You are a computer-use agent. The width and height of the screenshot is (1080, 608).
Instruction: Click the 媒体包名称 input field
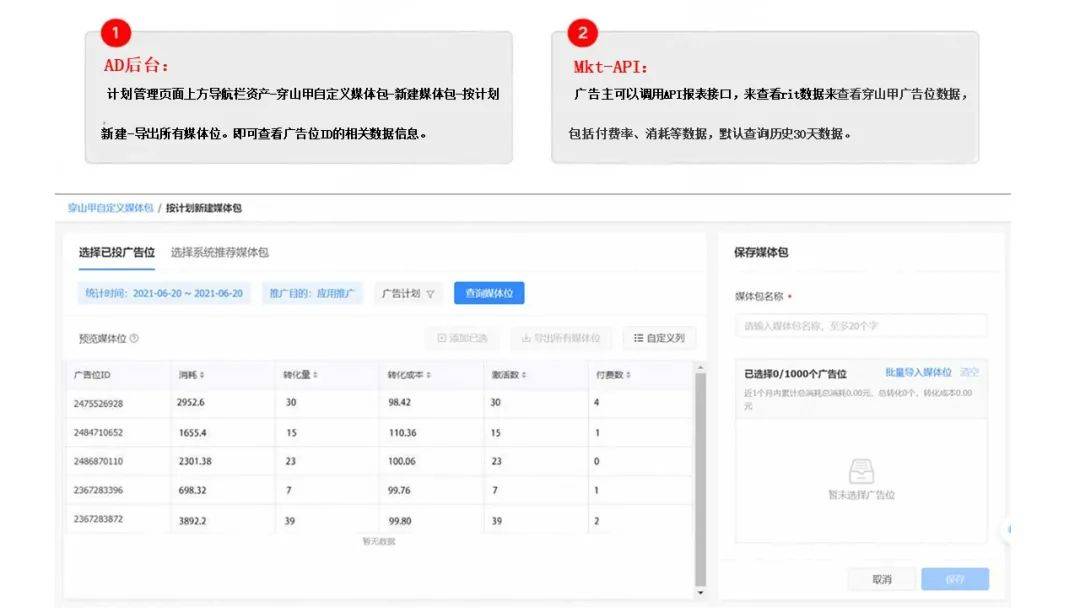click(860, 325)
